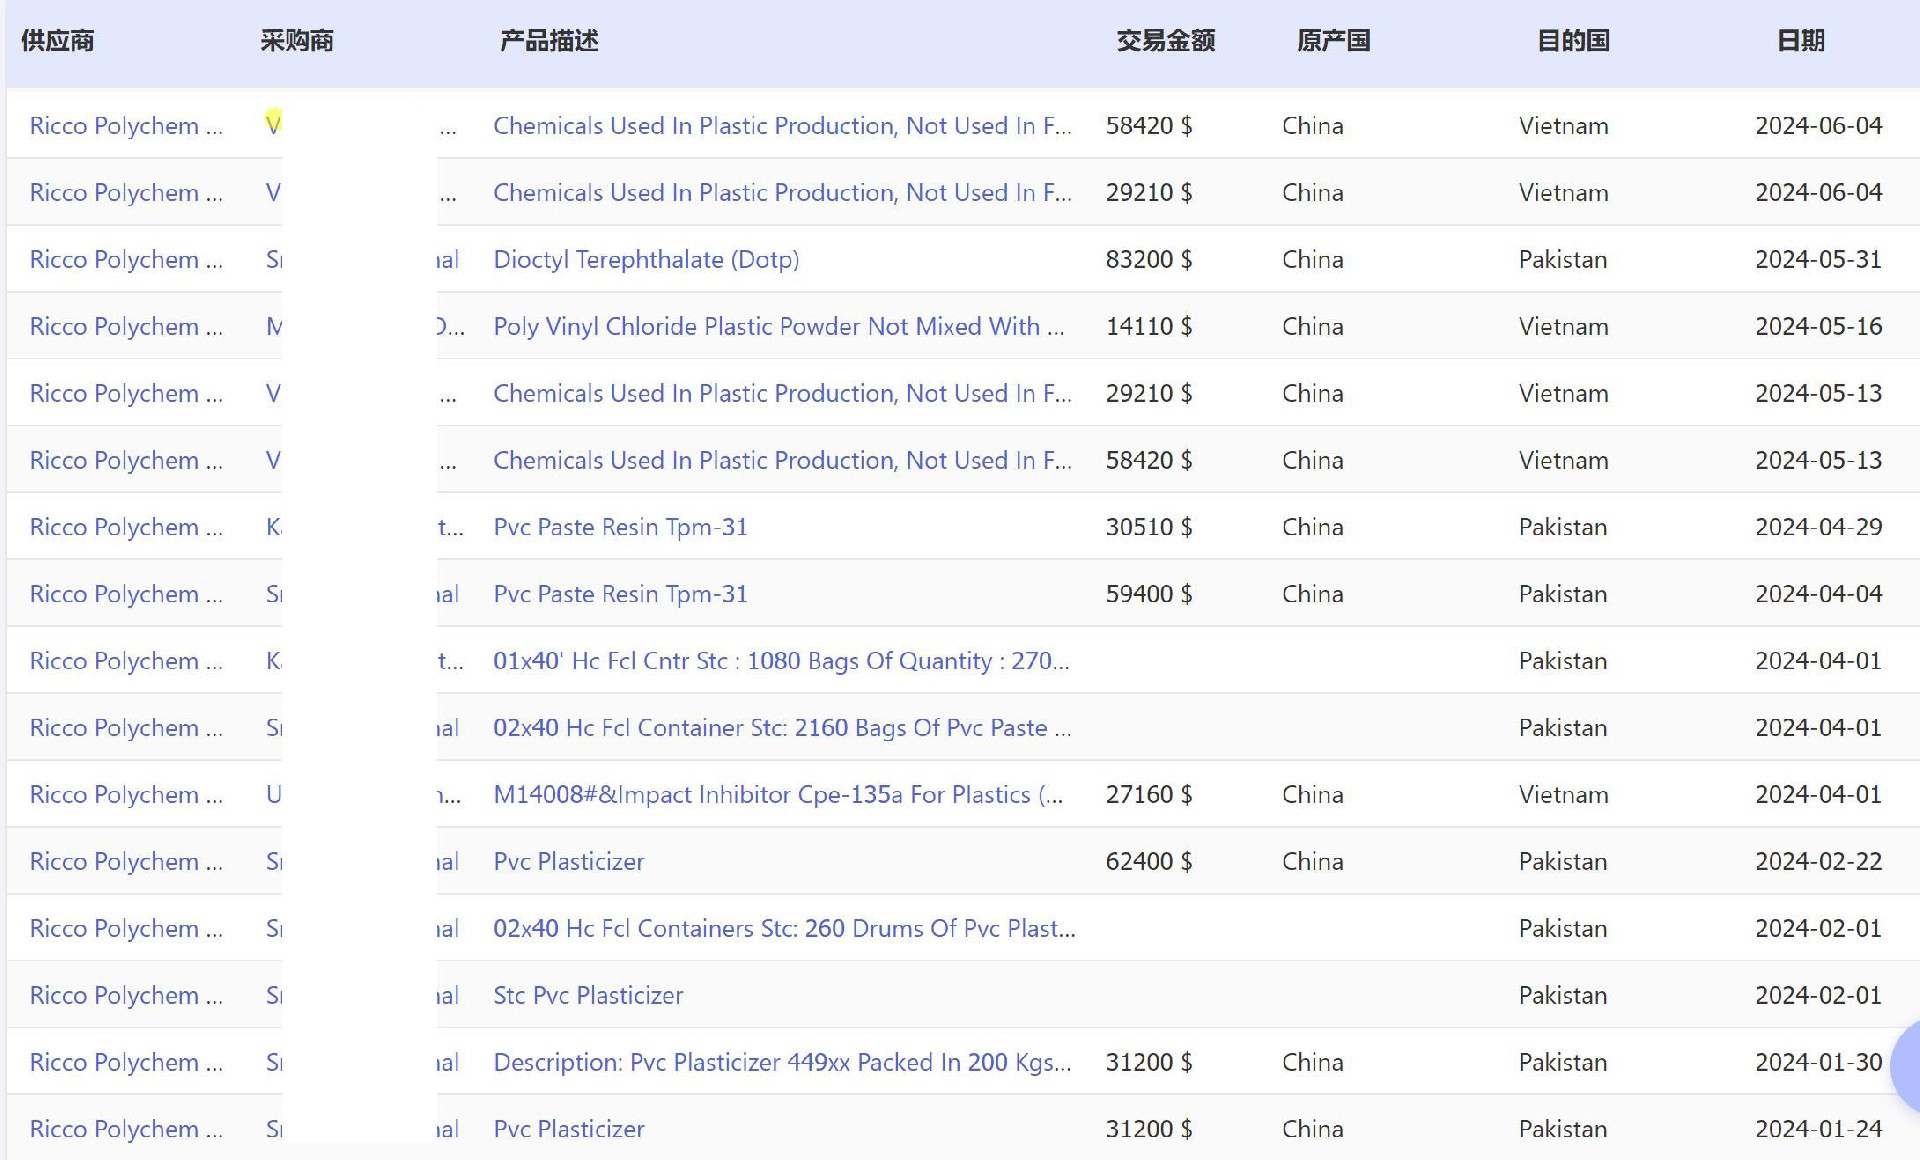Viewport: 1920px width, 1160px height.
Task: Open Chemicals Used In Plastic Production link for 58420 $ on 2024-05-13
Action: coord(782,461)
